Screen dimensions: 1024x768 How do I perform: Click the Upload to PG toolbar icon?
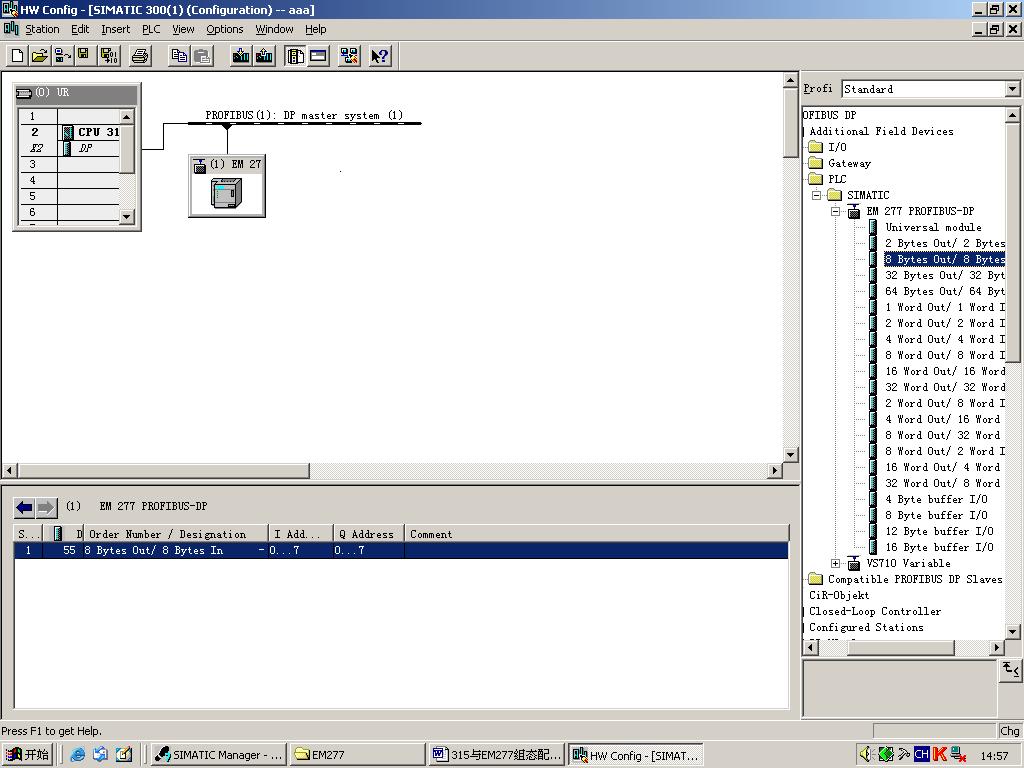pyautogui.click(x=264, y=56)
